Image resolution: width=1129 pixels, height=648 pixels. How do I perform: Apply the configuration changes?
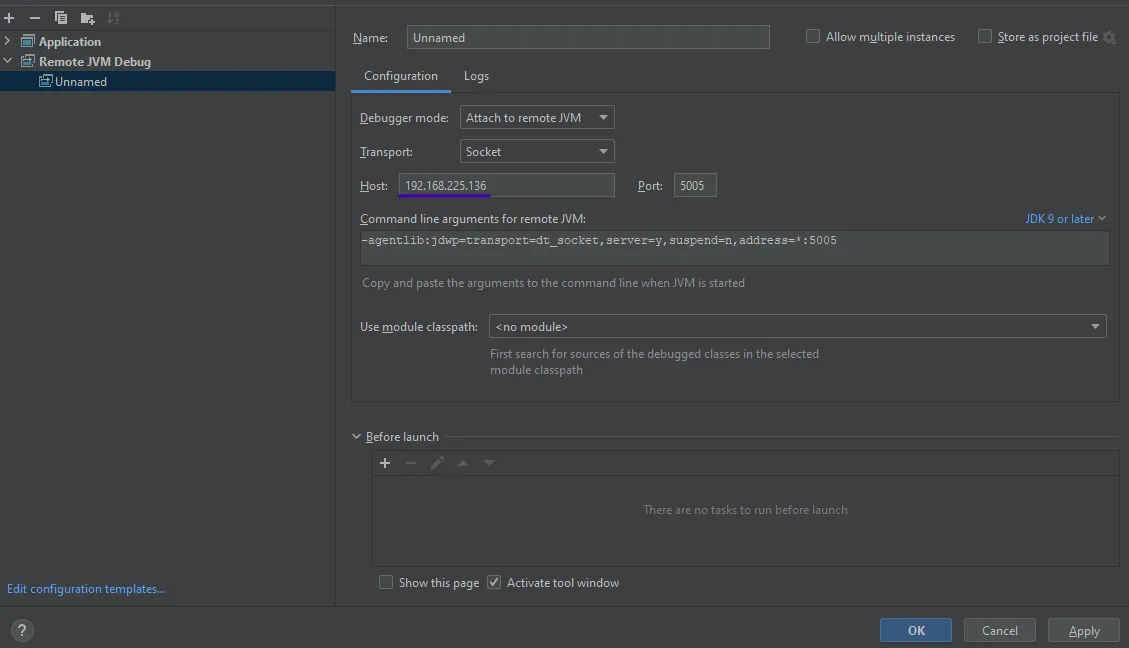(1083, 630)
